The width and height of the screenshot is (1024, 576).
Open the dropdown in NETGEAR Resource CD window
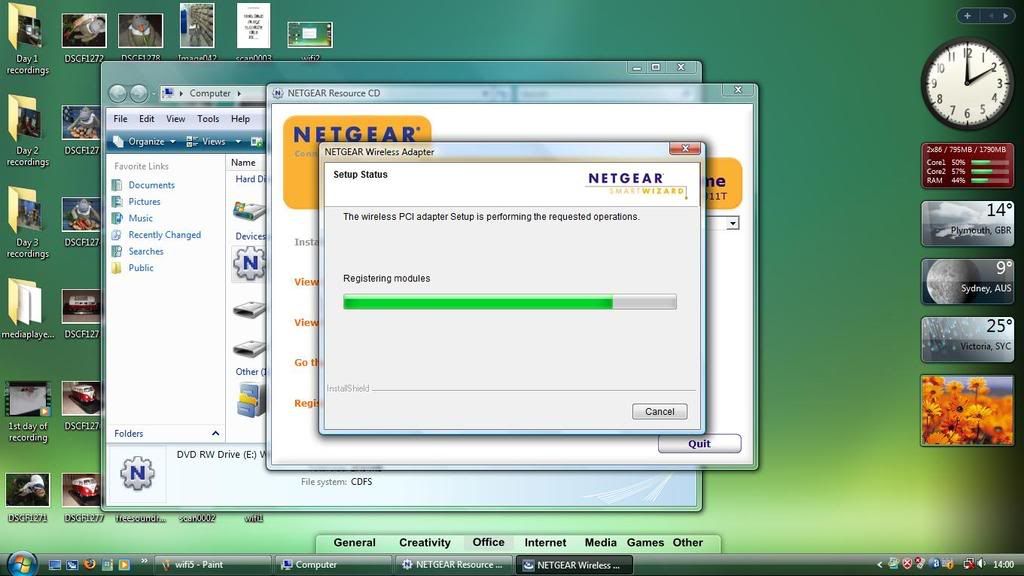click(733, 223)
